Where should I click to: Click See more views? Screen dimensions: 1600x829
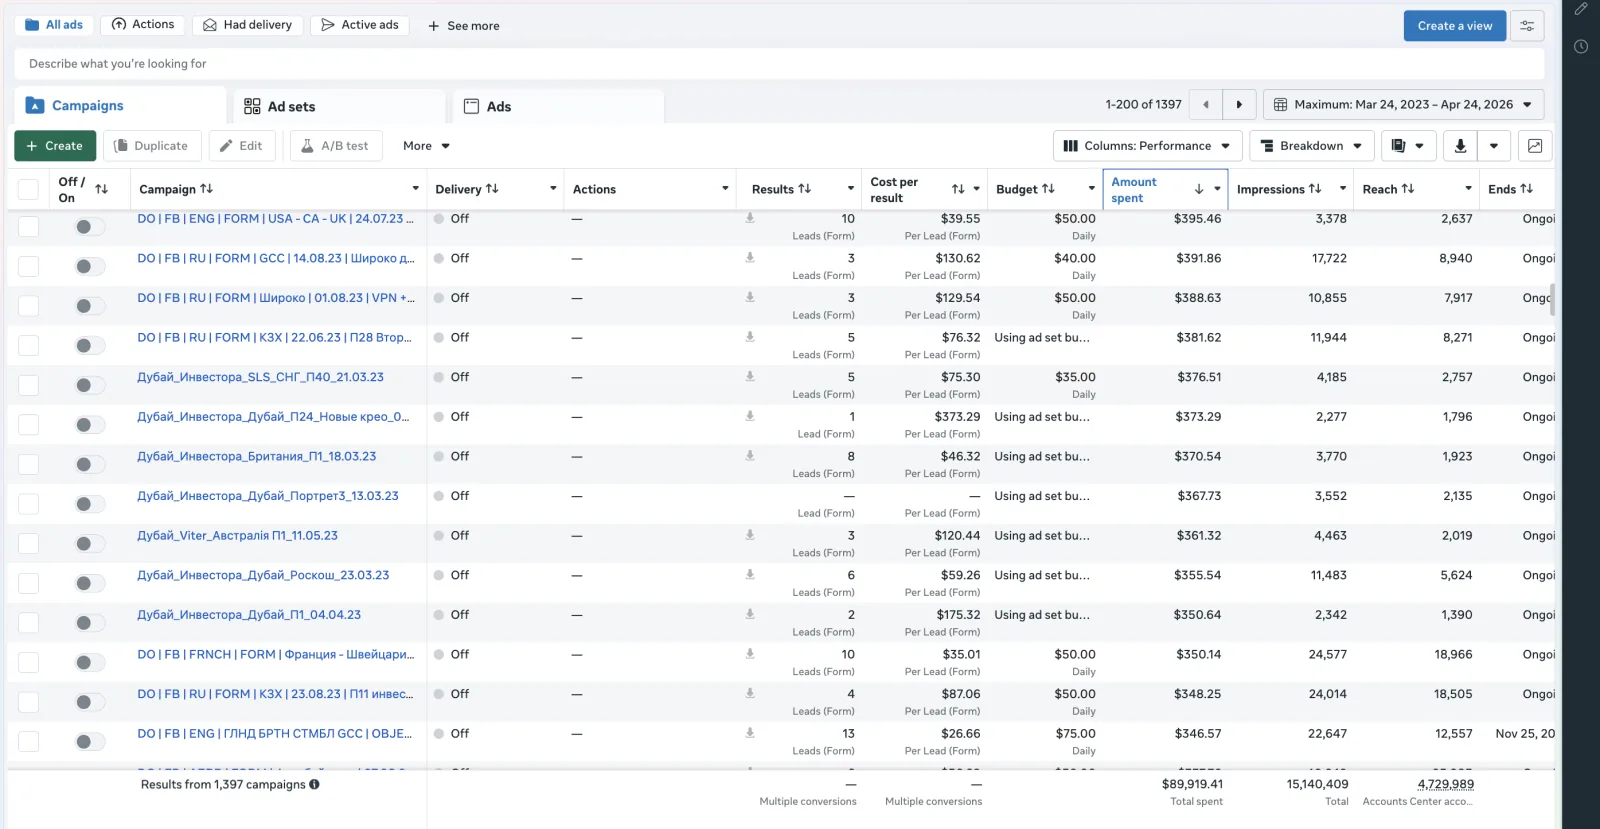point(463,26)
